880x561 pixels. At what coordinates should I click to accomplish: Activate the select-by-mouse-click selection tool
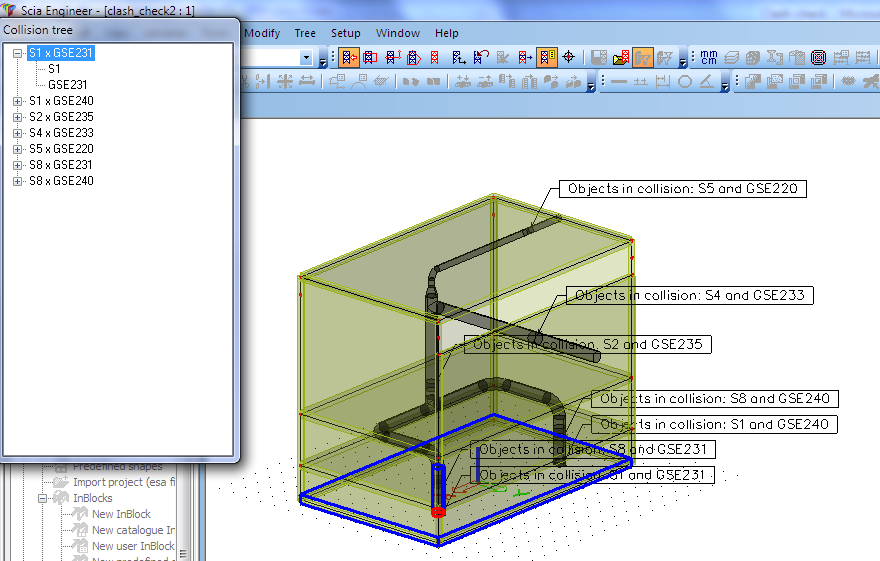349,57
